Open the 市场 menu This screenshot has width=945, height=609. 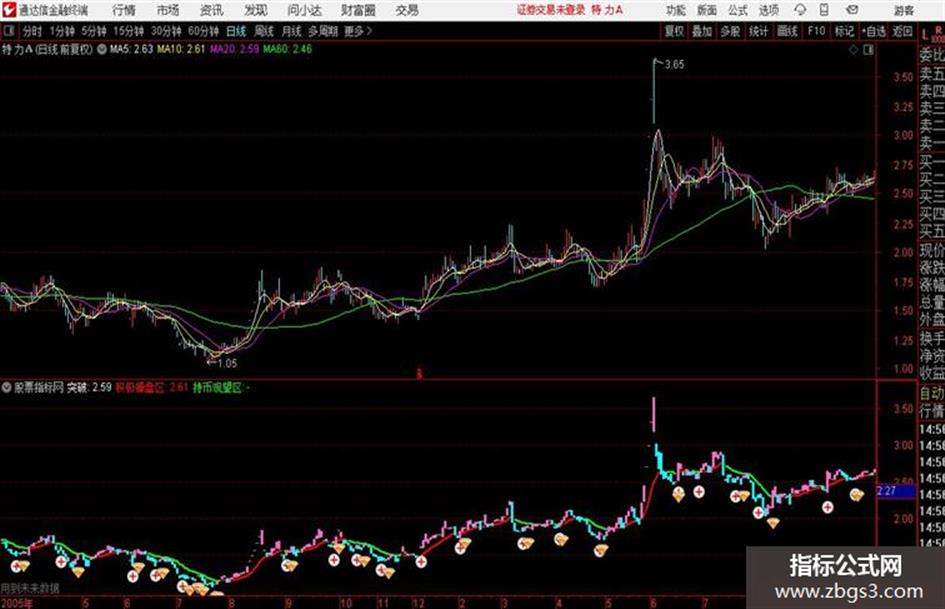[168, 10]
